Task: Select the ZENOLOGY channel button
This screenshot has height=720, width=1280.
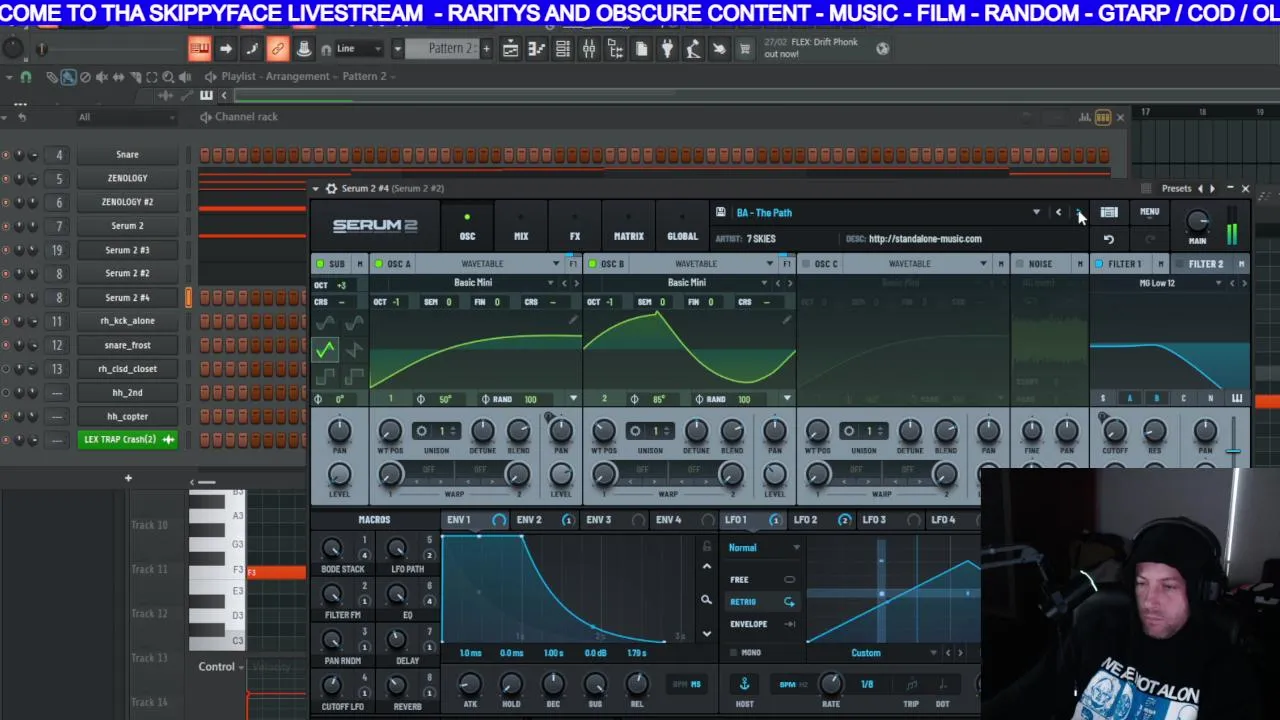Action: tap(127, 178)
